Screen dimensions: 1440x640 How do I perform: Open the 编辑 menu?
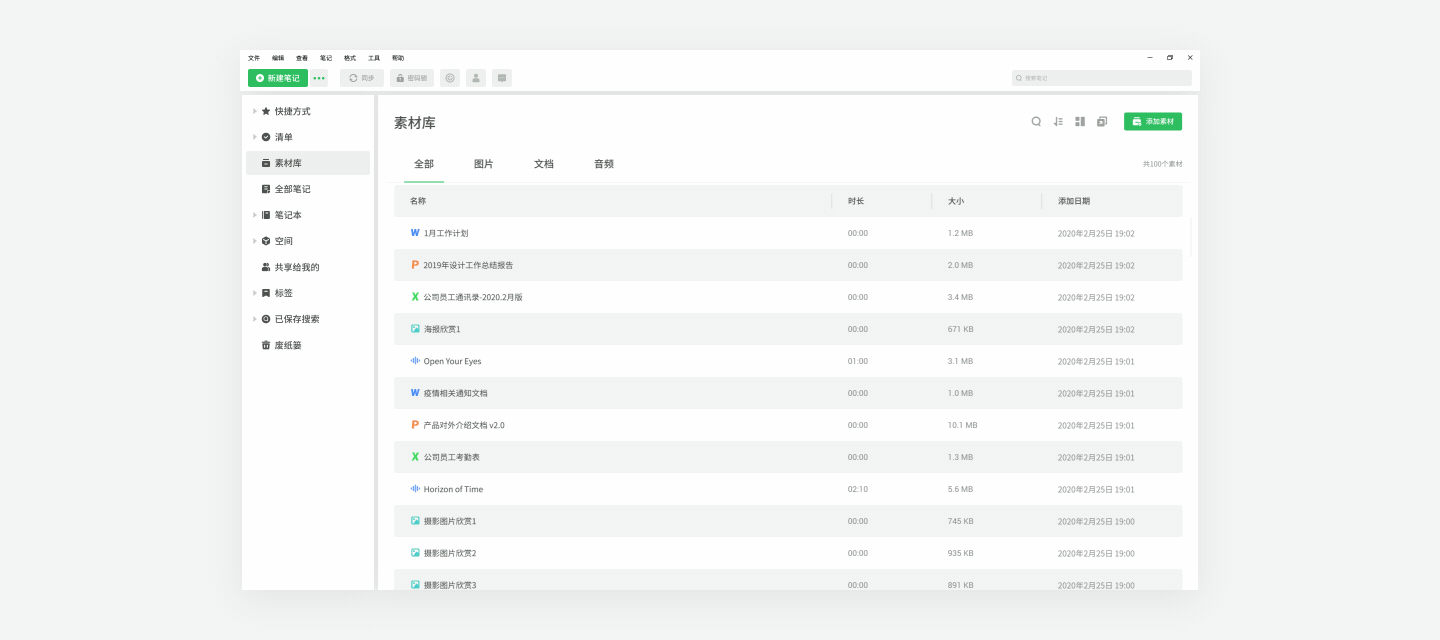pyautogui.click(x=278, y=58)
